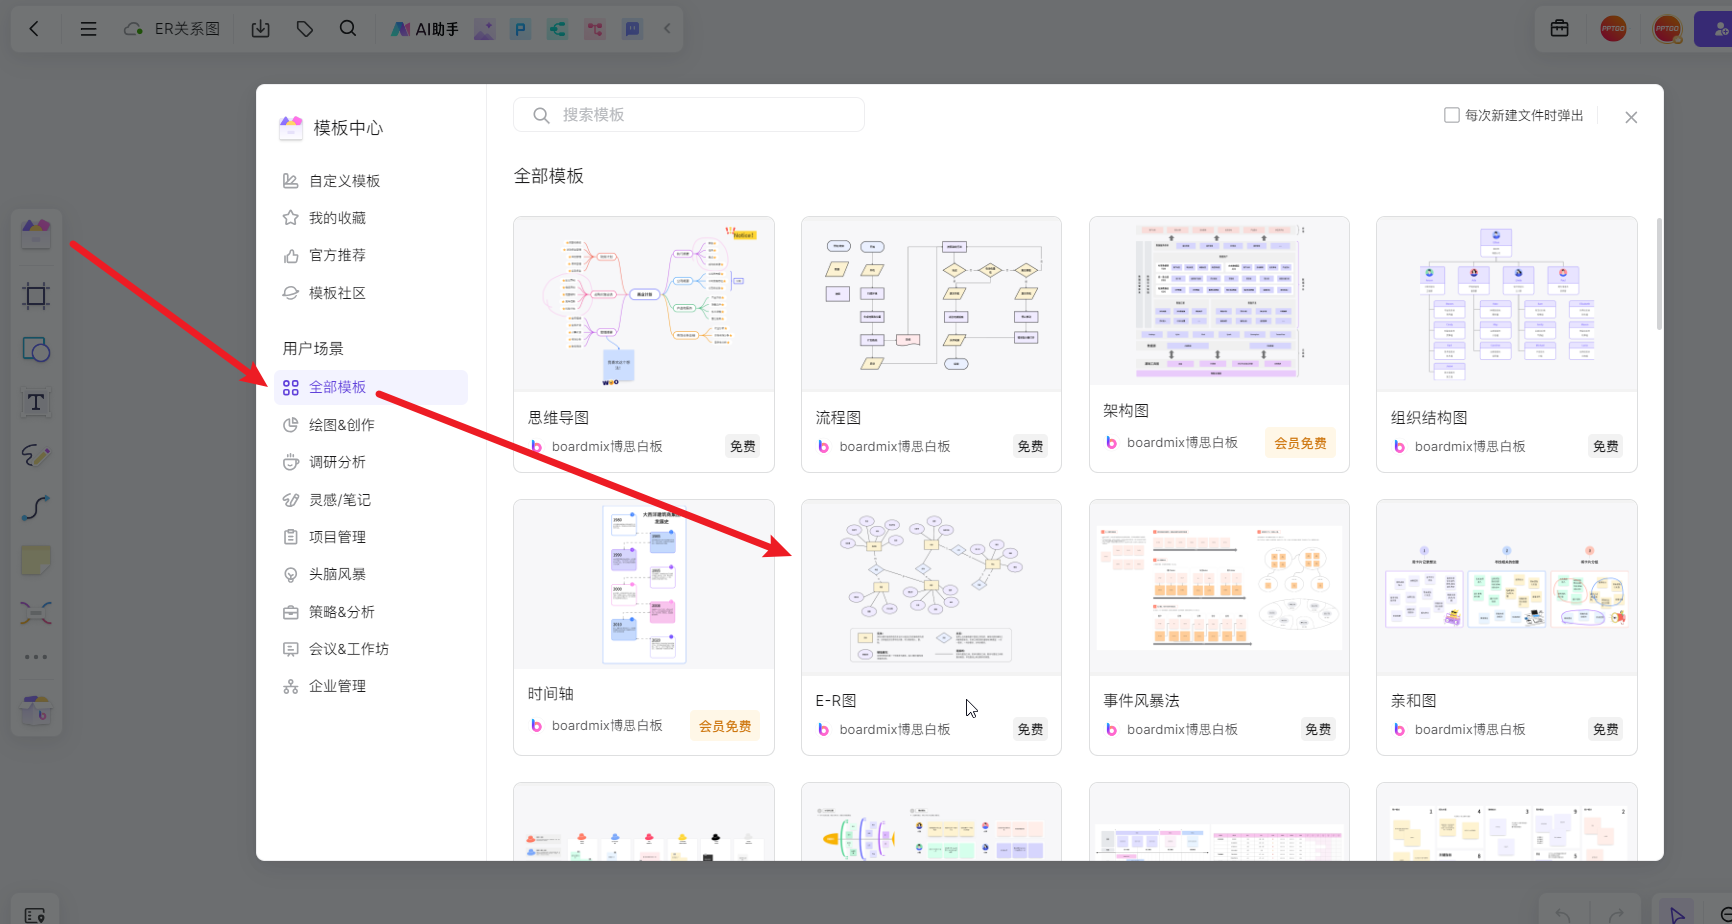
Task: Focus the 搜索模板 search field
Action: click(689, 115)
